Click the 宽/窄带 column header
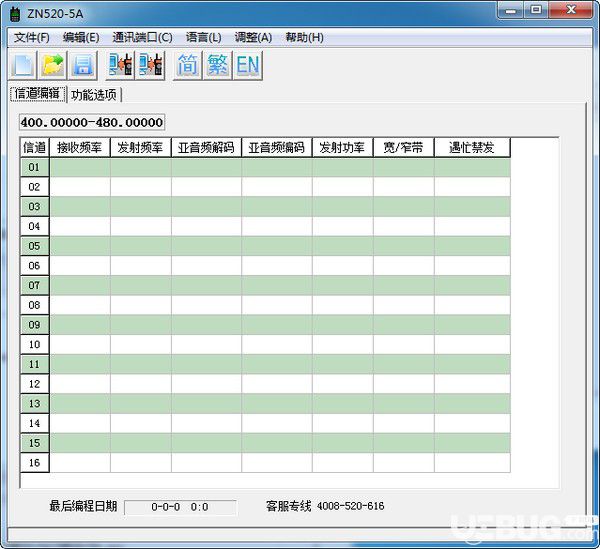Image resolution: width=600 pixels, height=549 pixels. pyautogui.click(x=404, y=147)
